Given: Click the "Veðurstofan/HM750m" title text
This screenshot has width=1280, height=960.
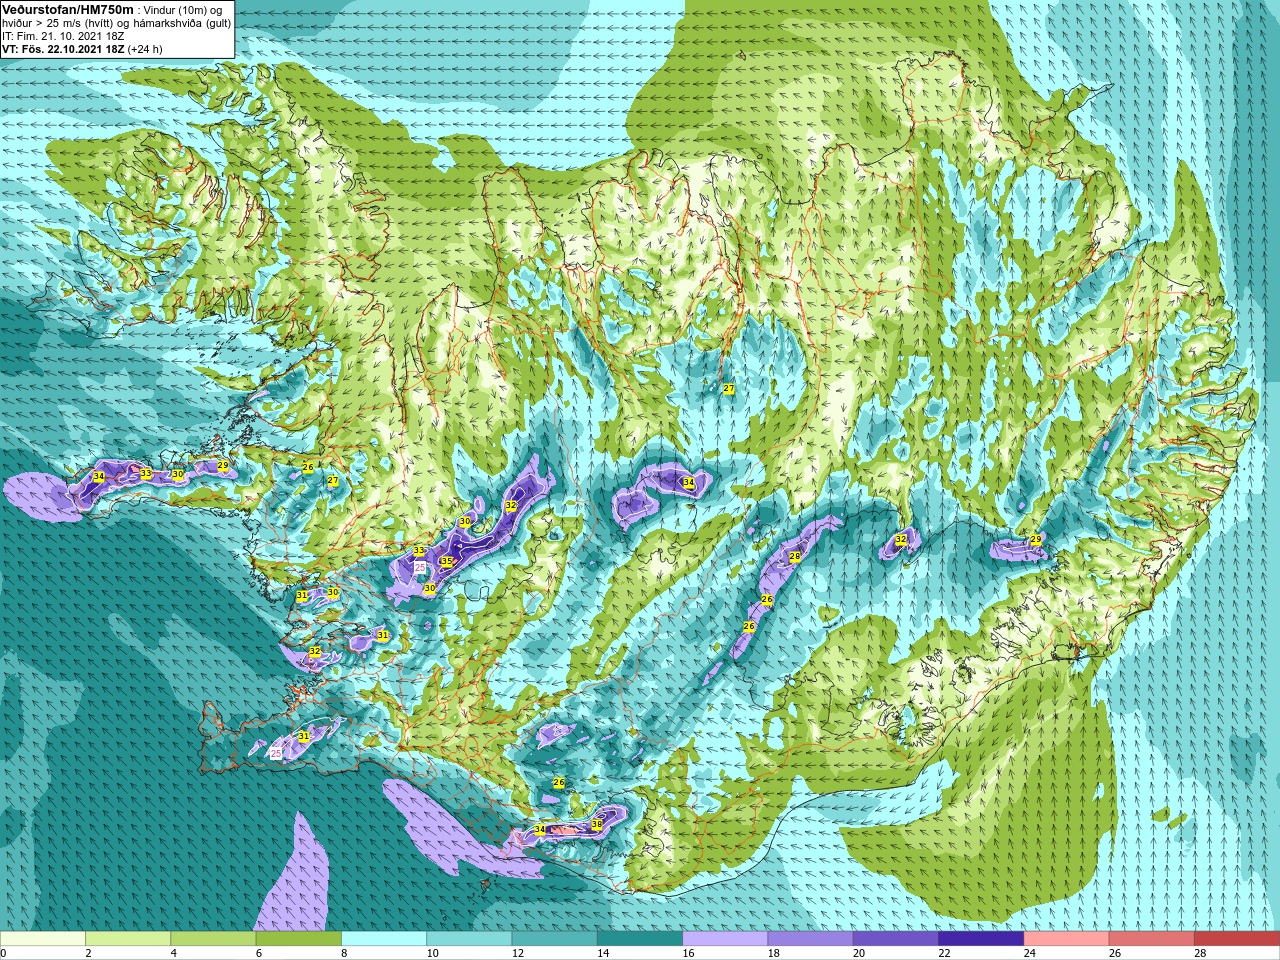Looking at the screenshot, I should click(68, 9).
